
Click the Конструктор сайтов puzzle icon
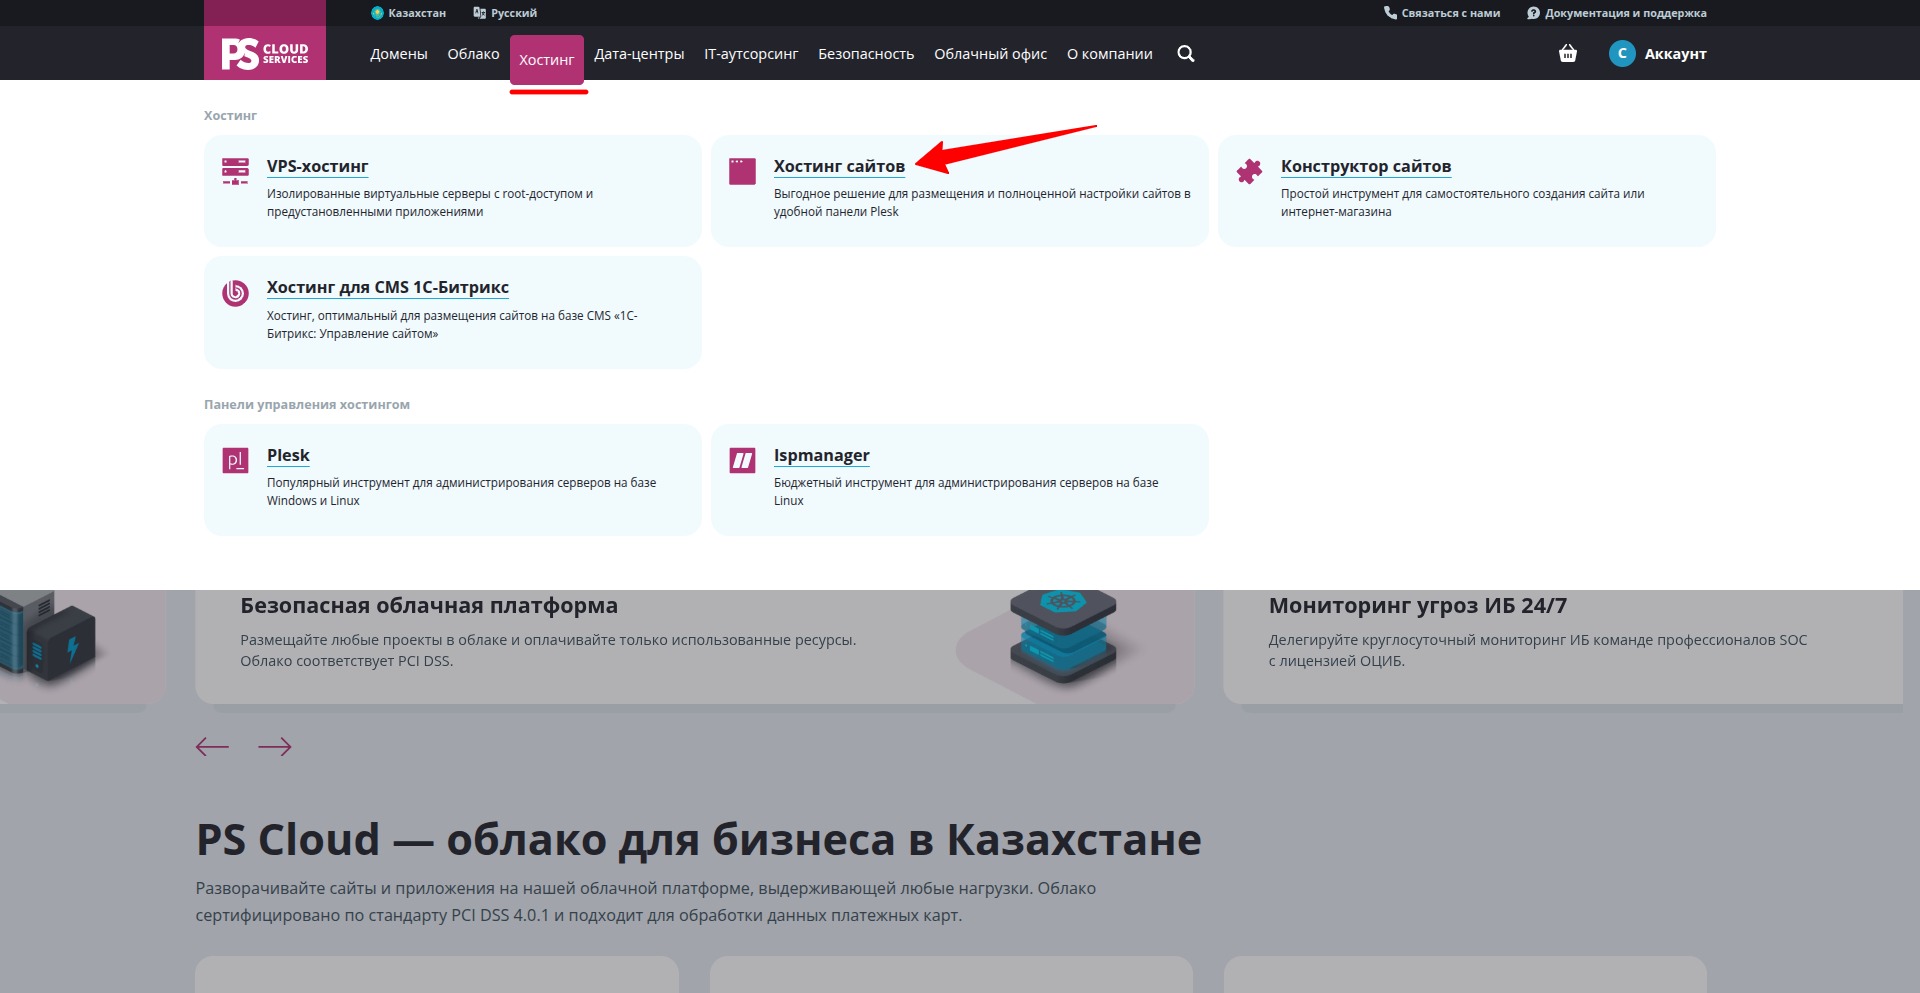(1249, 171)
